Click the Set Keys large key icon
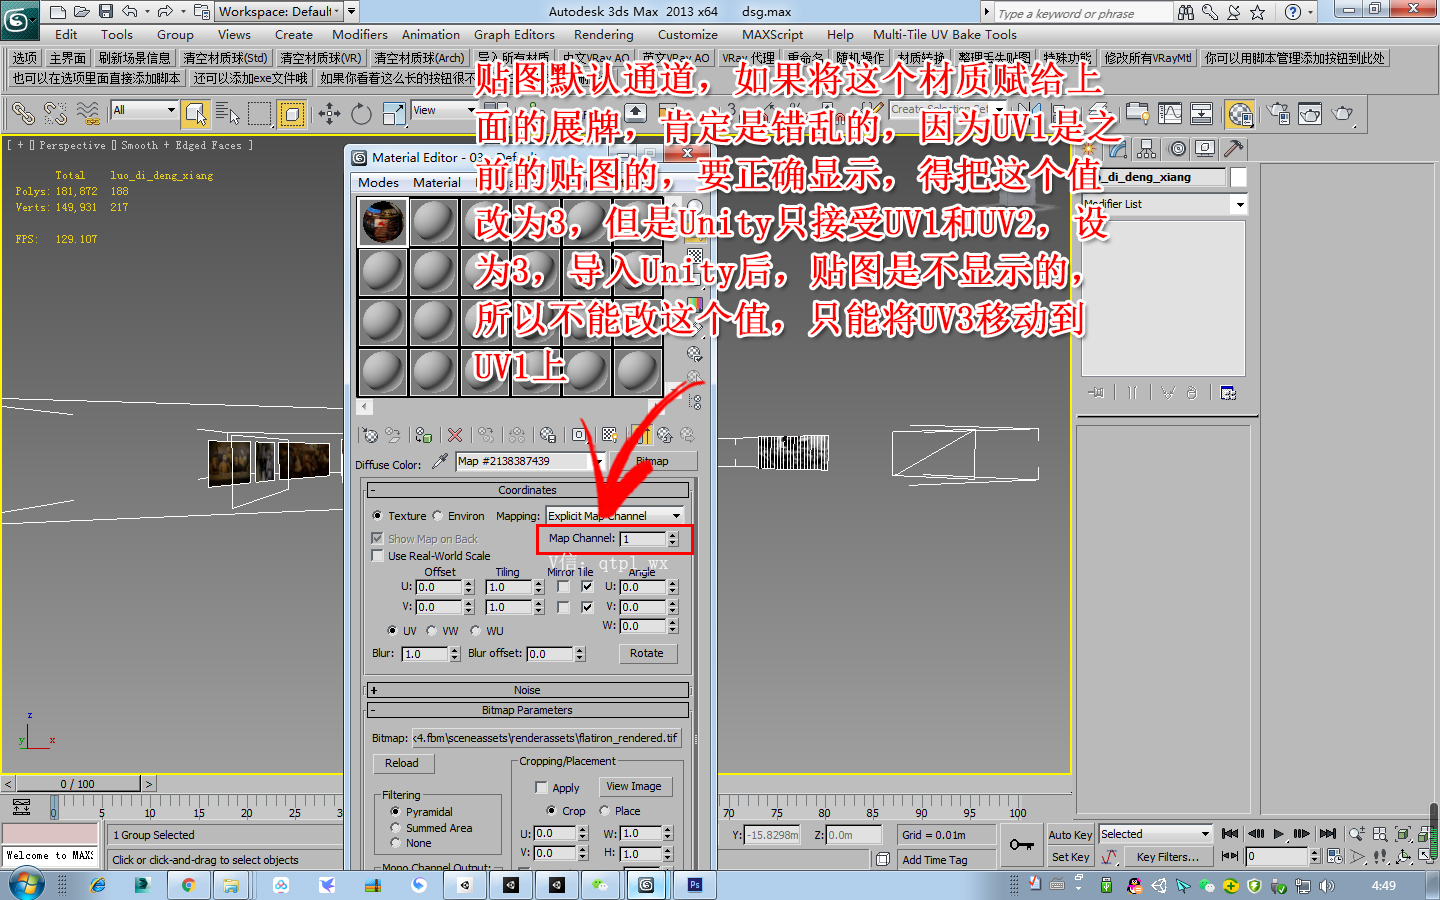This screenshot has height=900, width=1440. click(1021, 845)
